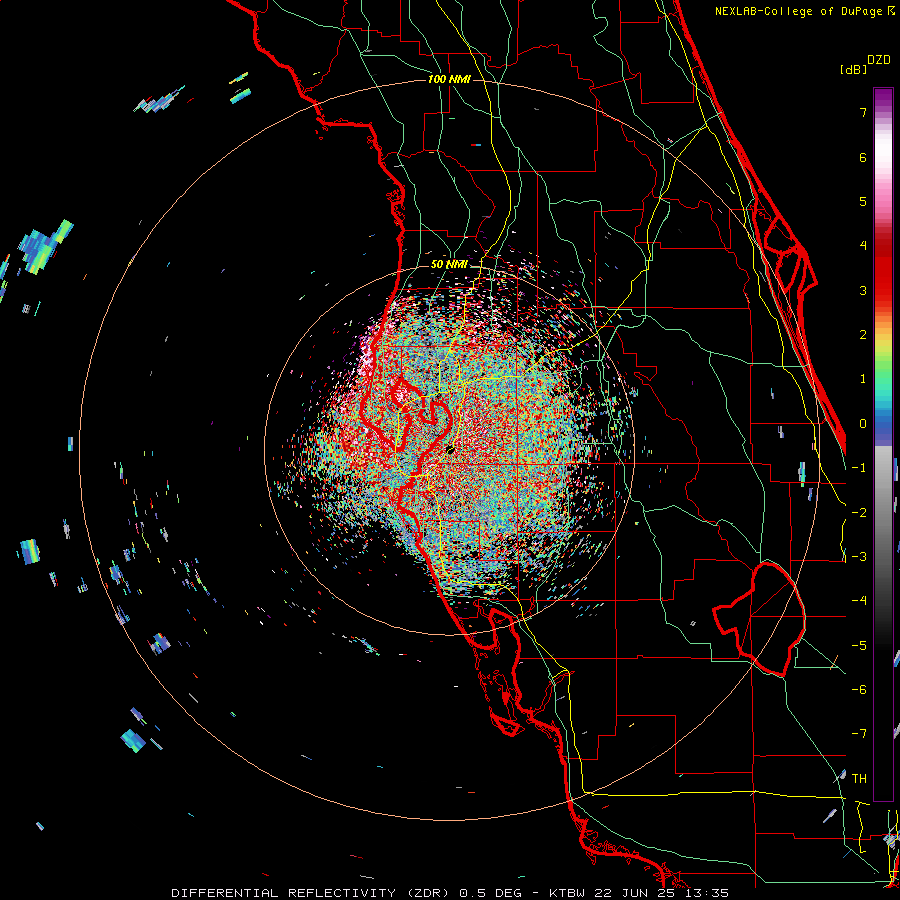Click the "100 NMI" range ring label
The width and height of the screenshot is (900, 900).
click(x=449, y=79)
